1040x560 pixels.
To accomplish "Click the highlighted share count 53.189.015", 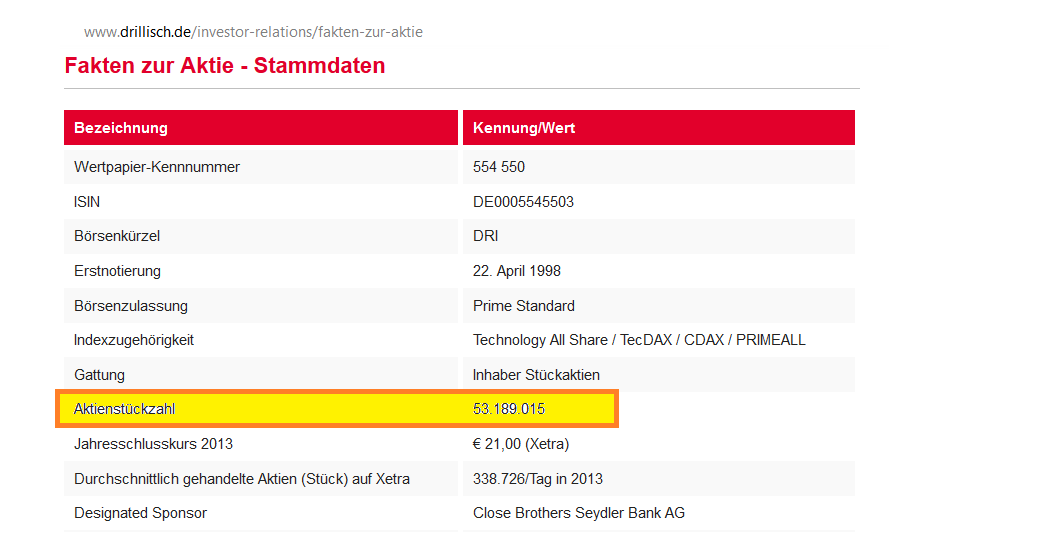I will tap(509, 409).
